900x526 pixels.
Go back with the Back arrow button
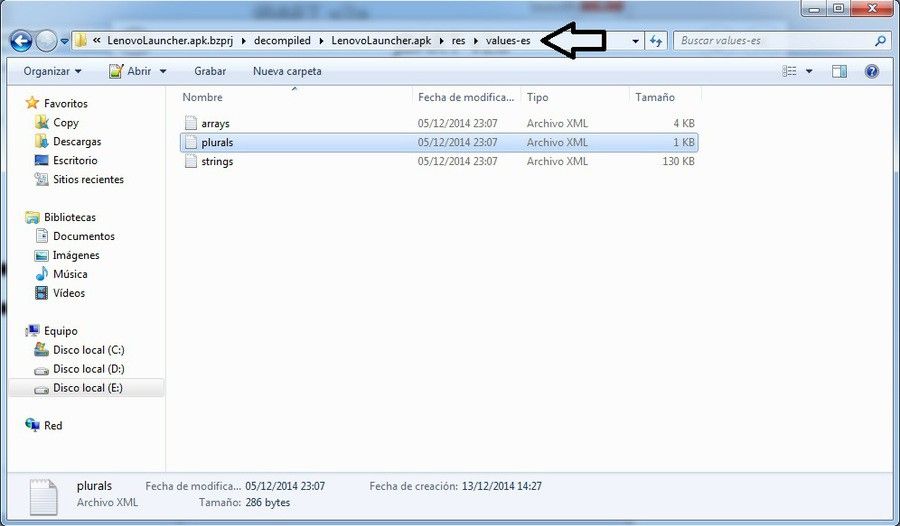(21, 41)
